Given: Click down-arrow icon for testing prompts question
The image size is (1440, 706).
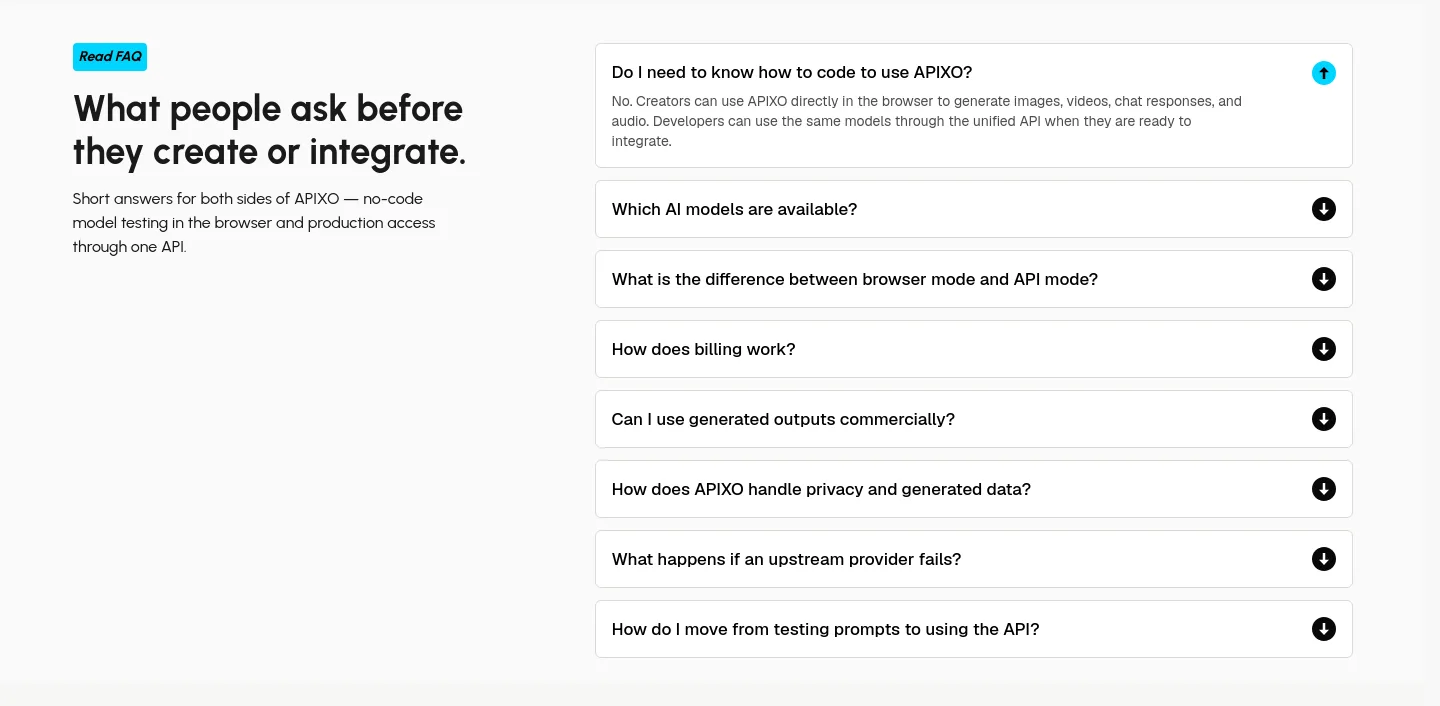Looking at the screenshot, I should (1323, 629).
